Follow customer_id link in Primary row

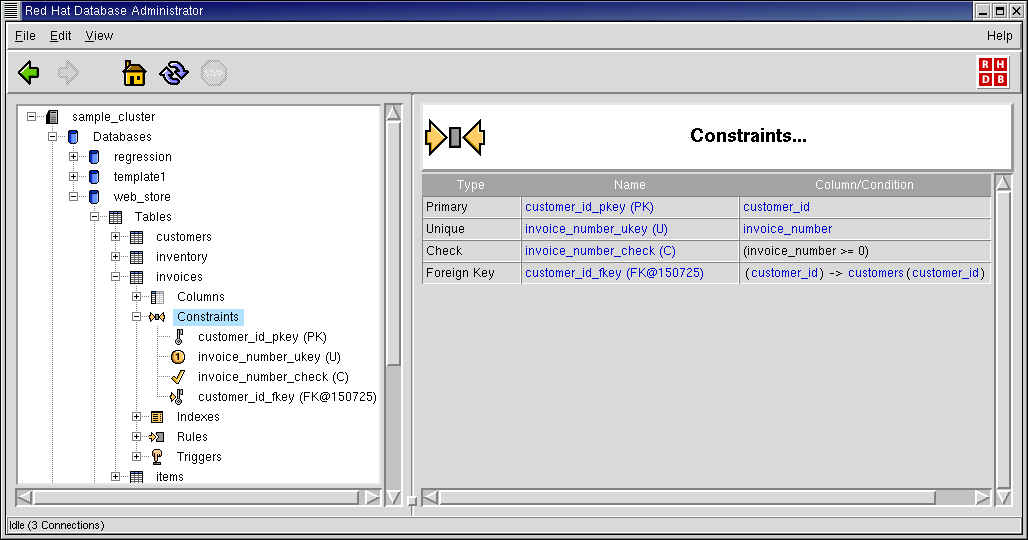tap(776, 207)
